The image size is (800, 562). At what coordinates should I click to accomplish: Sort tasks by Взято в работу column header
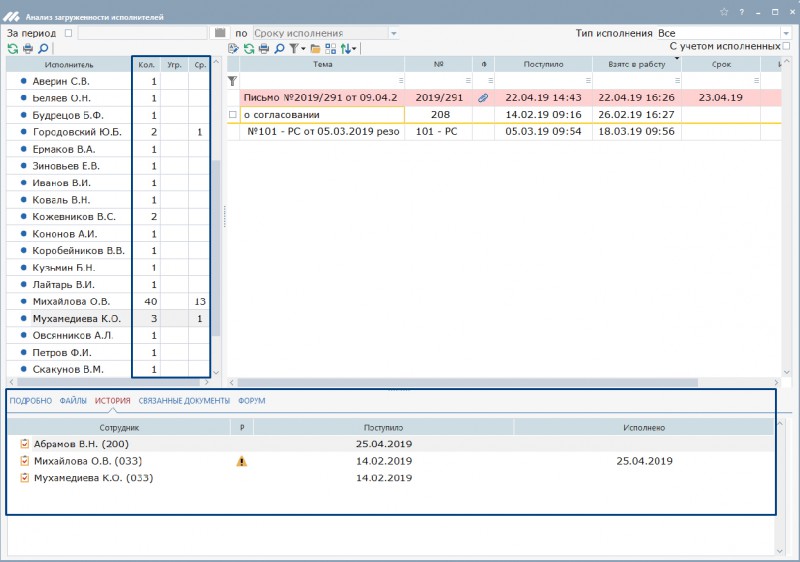pyautogui.click(x=637, y=64)
